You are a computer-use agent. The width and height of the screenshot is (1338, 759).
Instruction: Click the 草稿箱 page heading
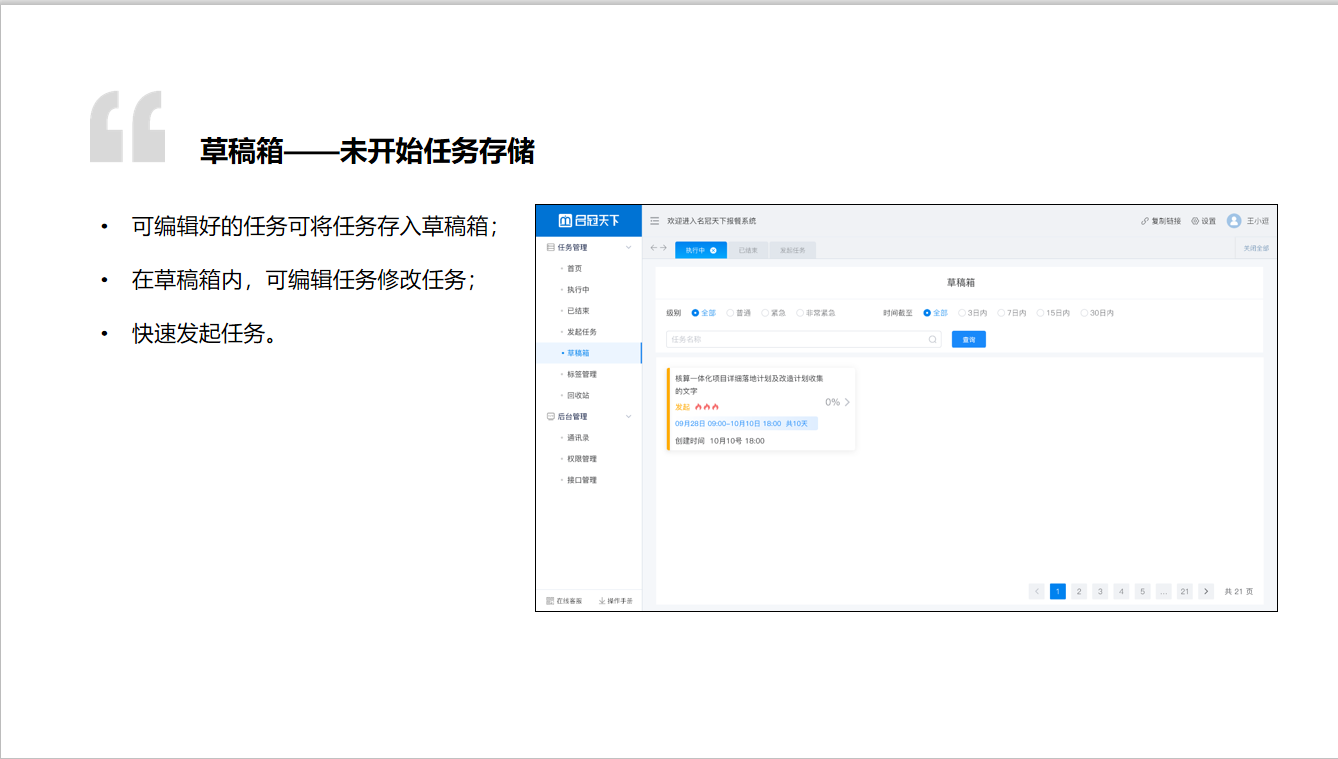click(961, 283)
